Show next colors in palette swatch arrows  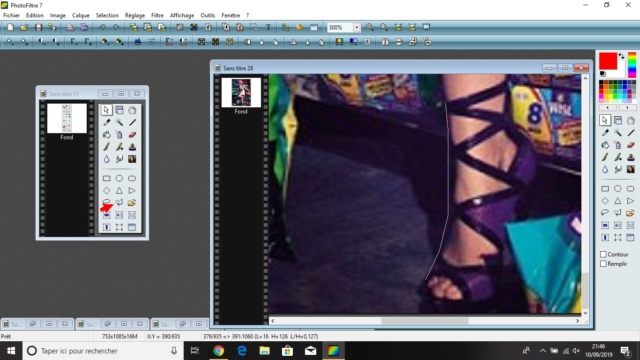(x=627, y=108)
